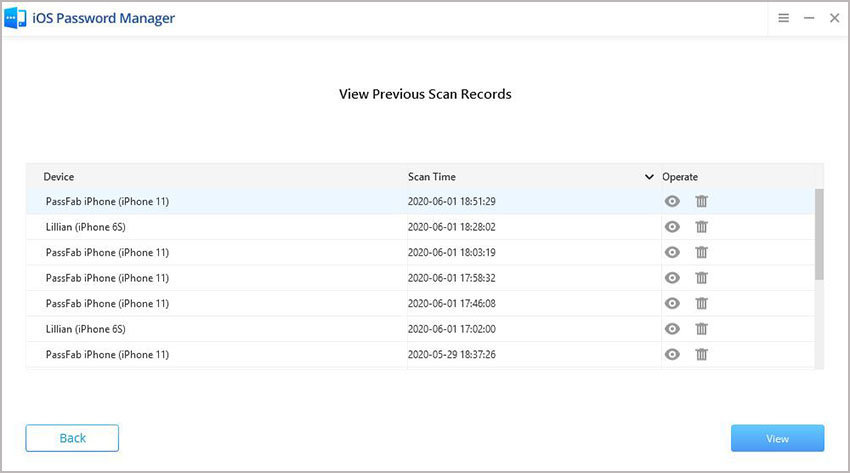The width and height of the screenshot is (850, 473).
Task: View the 18:51:29 scan record via eye icon
Action: (x=672, y=202)
